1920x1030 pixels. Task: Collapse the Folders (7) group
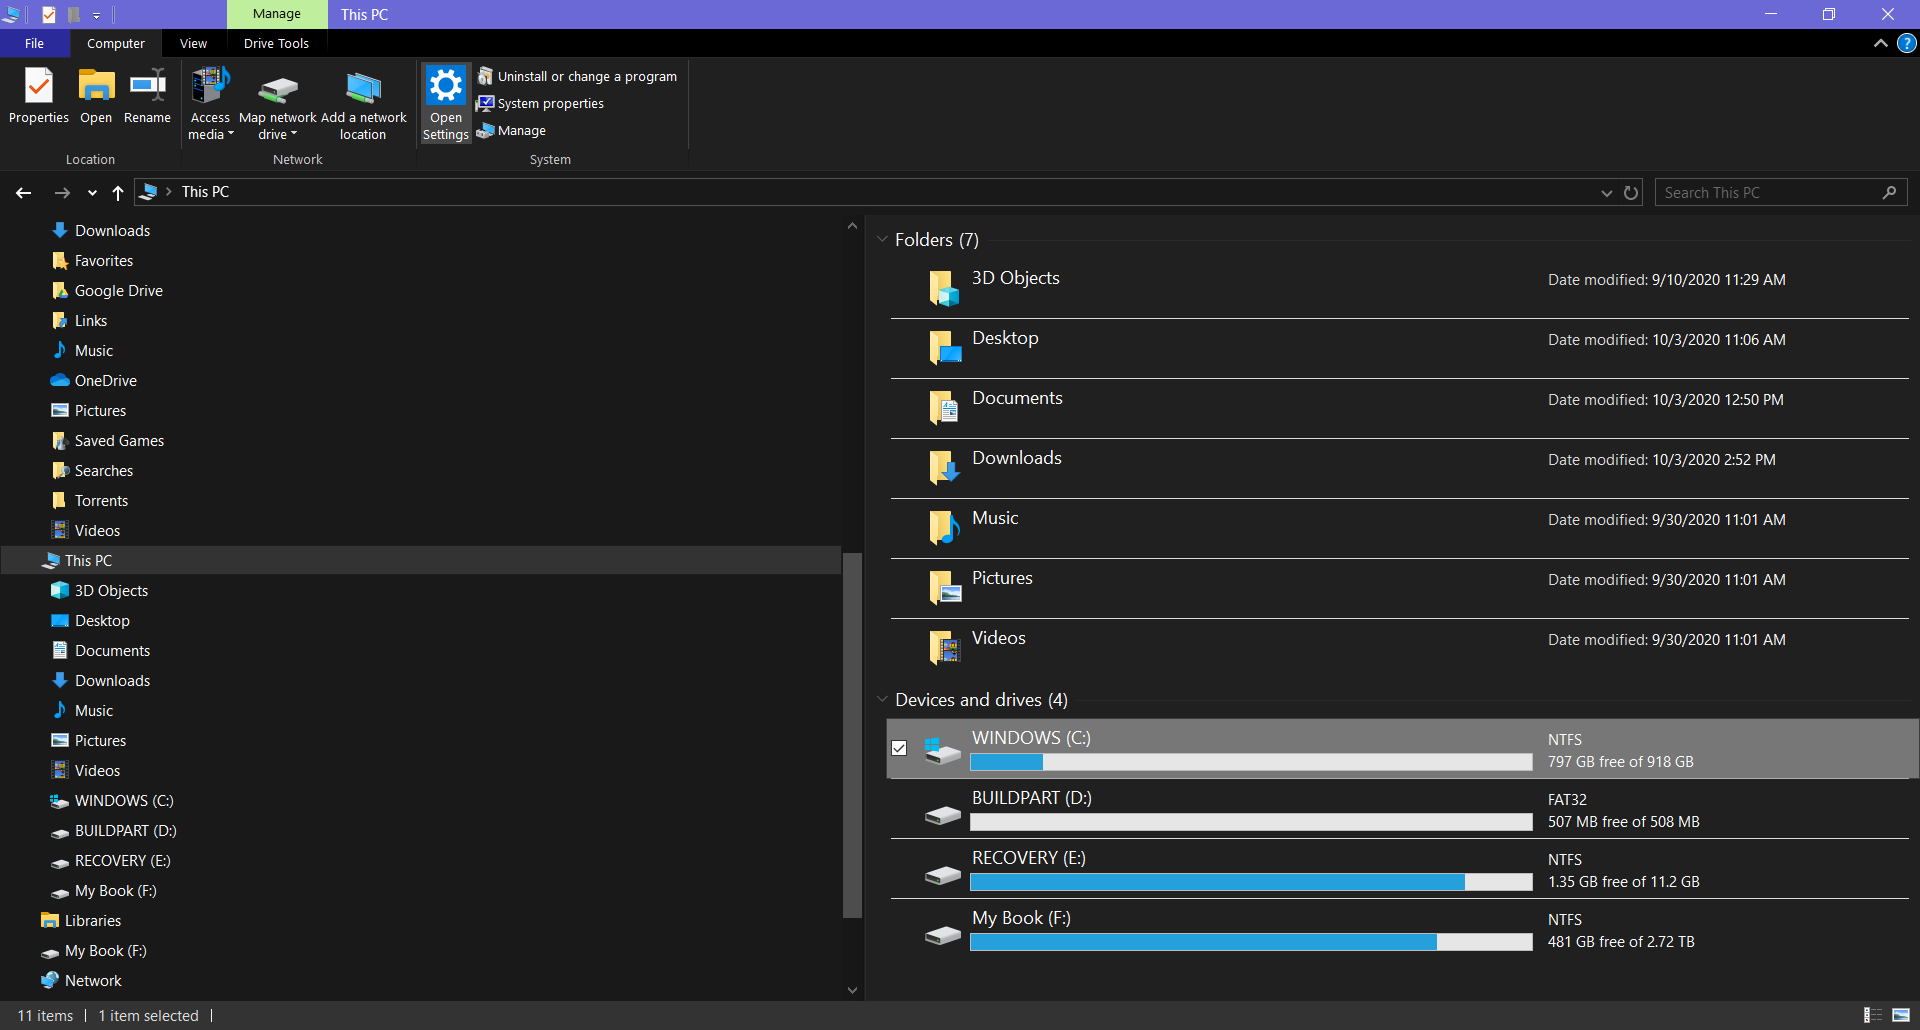tap(882, 240)
